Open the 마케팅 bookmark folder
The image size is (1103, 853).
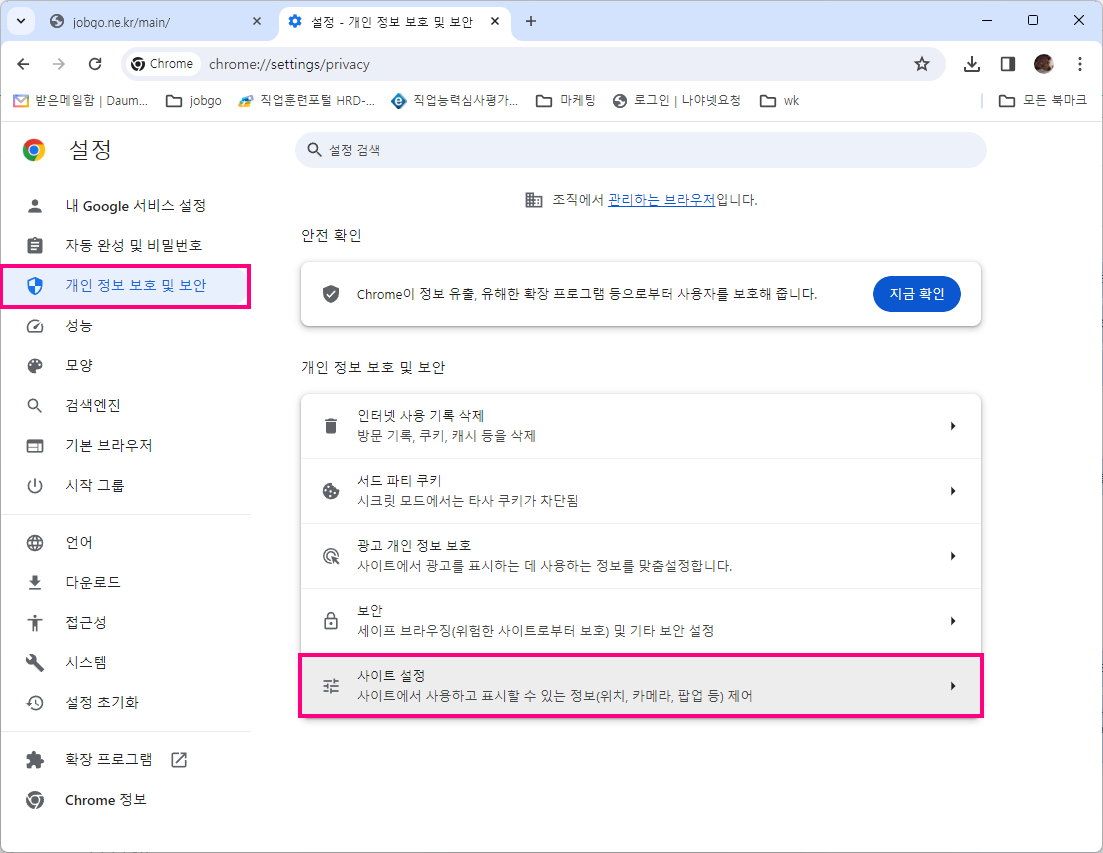tap(566, 101)
